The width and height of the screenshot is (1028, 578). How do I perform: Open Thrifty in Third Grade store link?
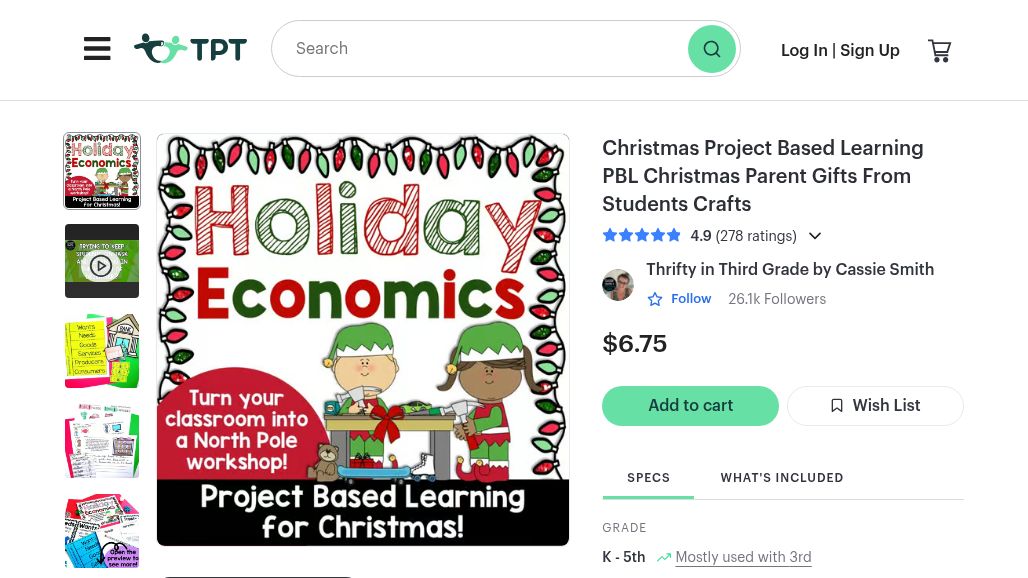(790, 269)
